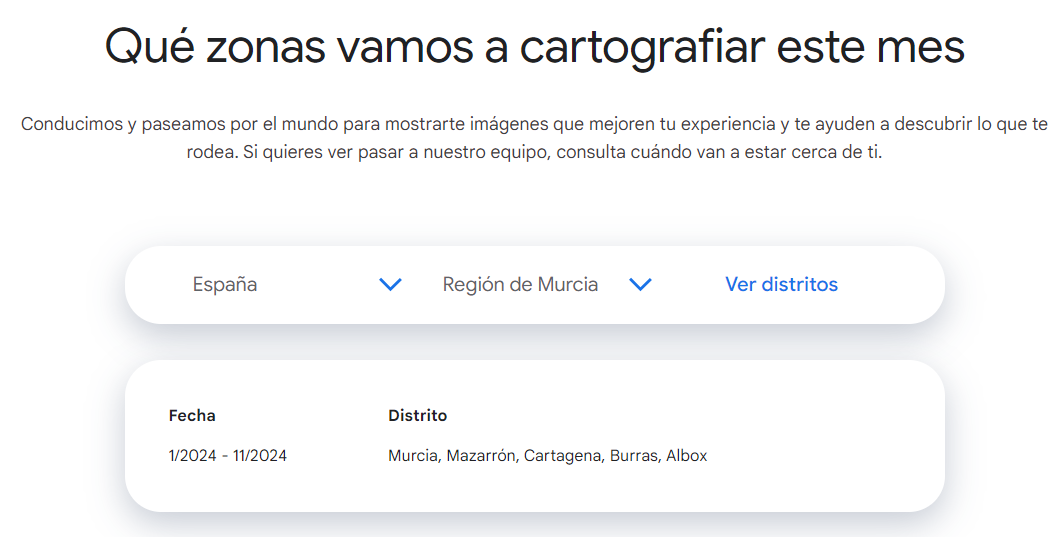The height and width of the screenshot is (537, 1064).
Task: Click the chevron next to Región de Murcia
Action: click(x=640, y=285)
